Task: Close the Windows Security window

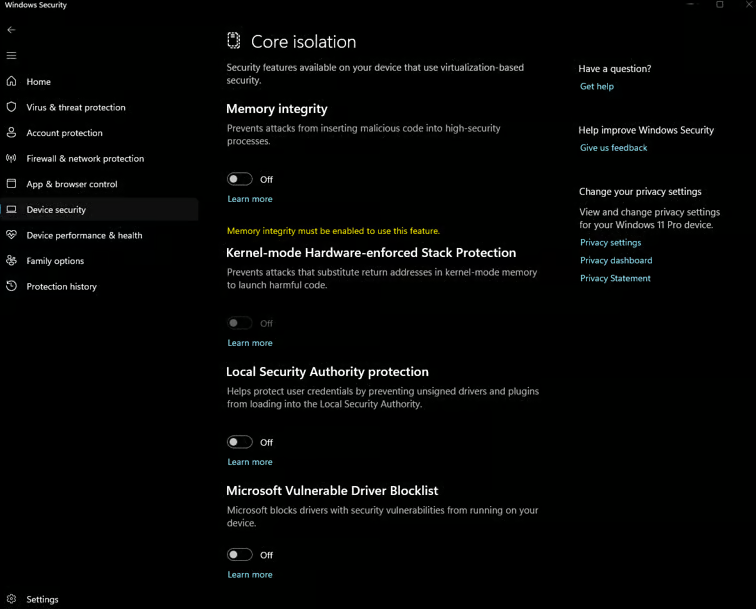Action: tap(749, 4)
